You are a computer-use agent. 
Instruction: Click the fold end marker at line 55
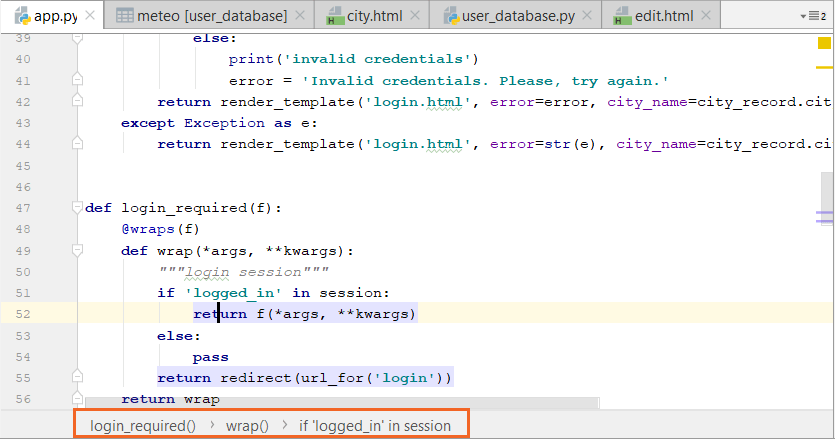(77, 378)
